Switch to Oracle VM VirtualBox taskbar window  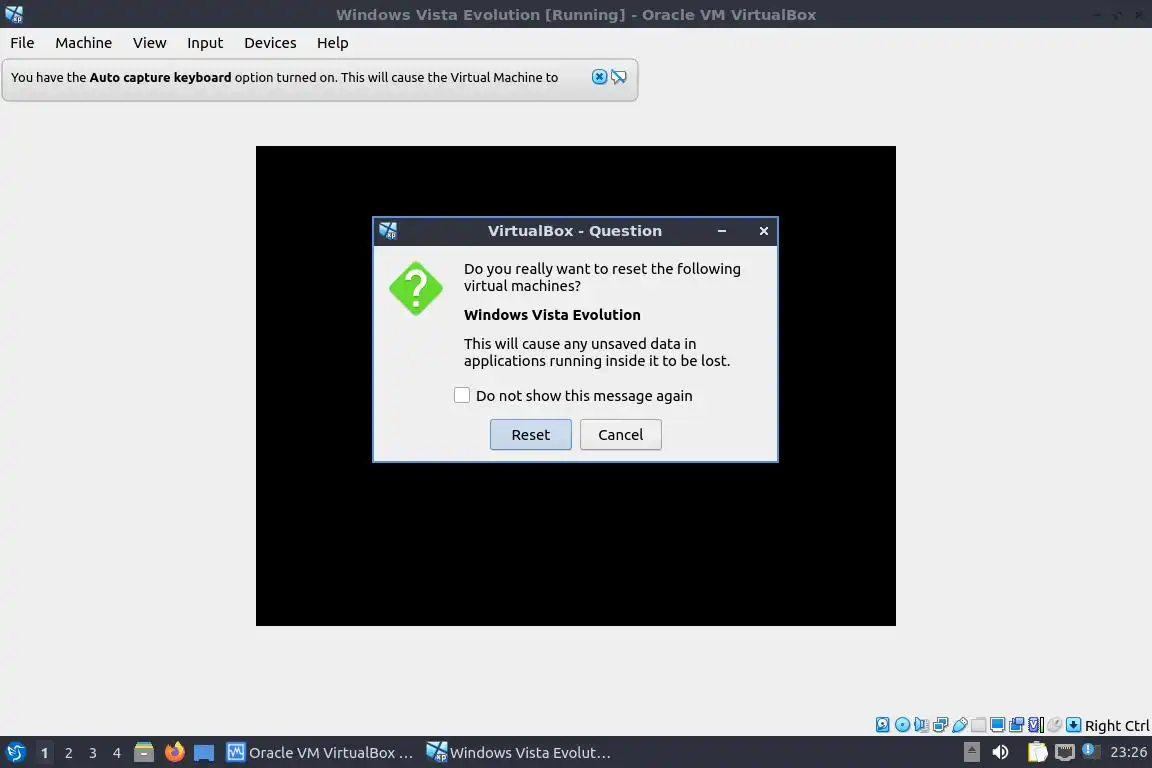[320, 752]
